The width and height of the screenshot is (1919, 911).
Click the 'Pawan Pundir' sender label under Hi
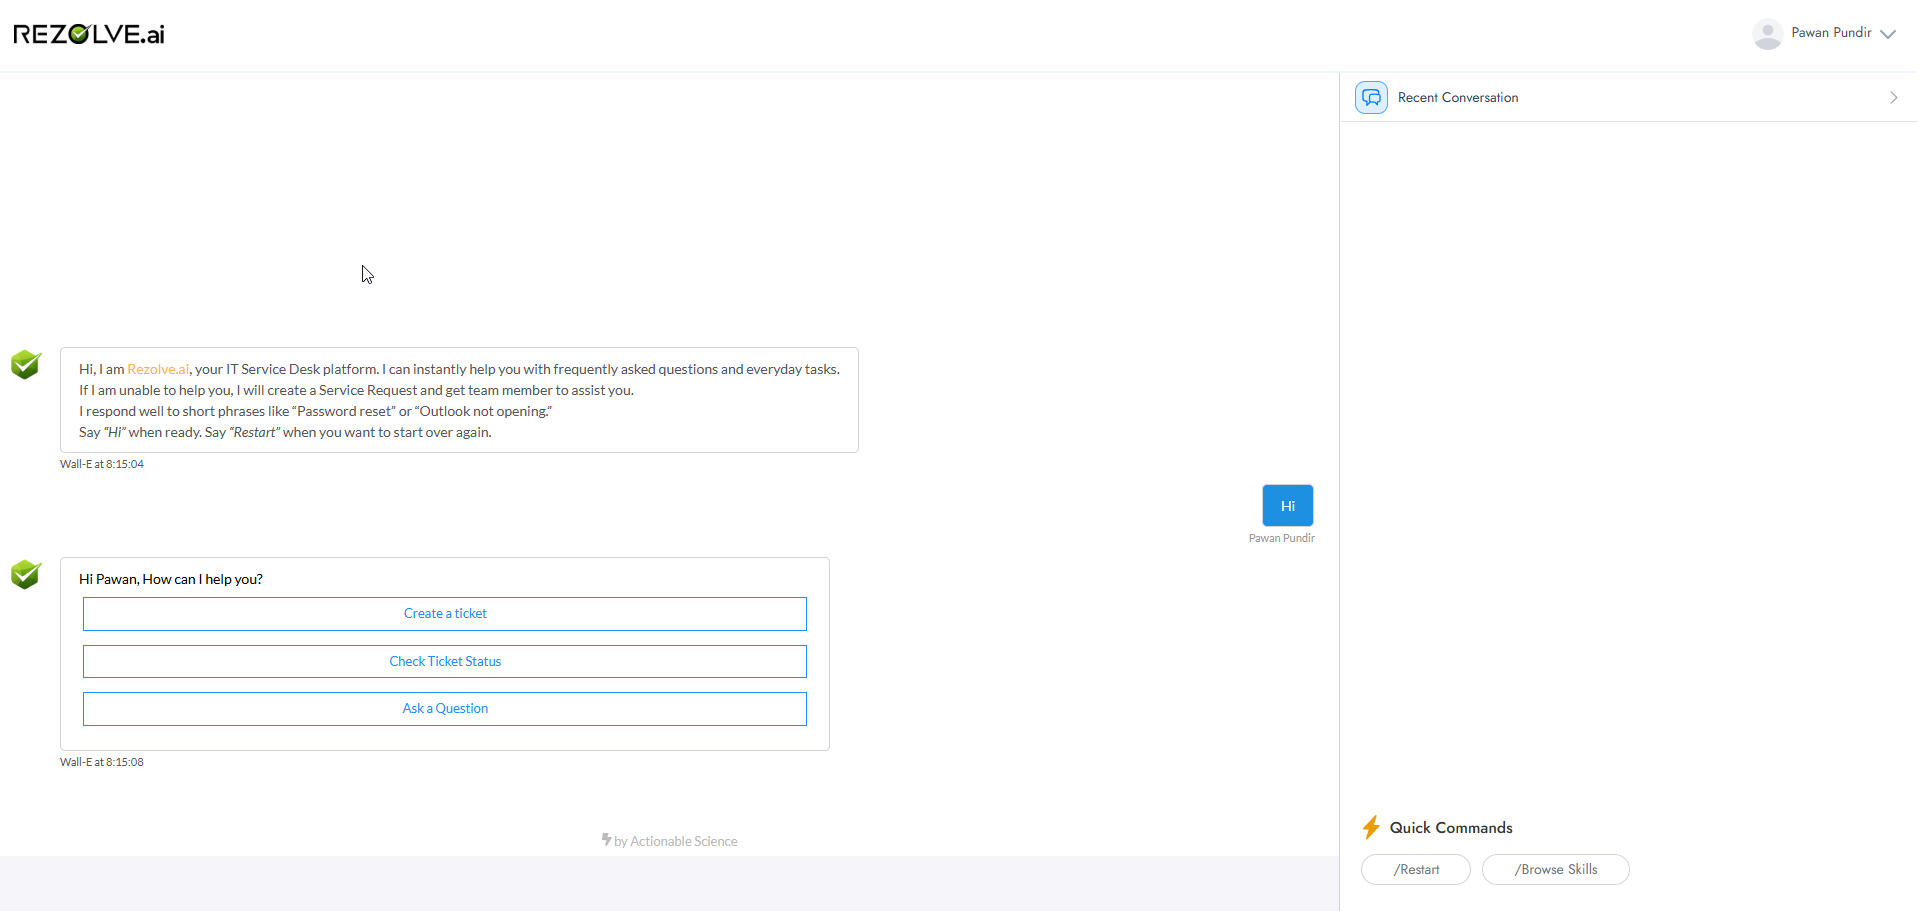coord(1282,538)
